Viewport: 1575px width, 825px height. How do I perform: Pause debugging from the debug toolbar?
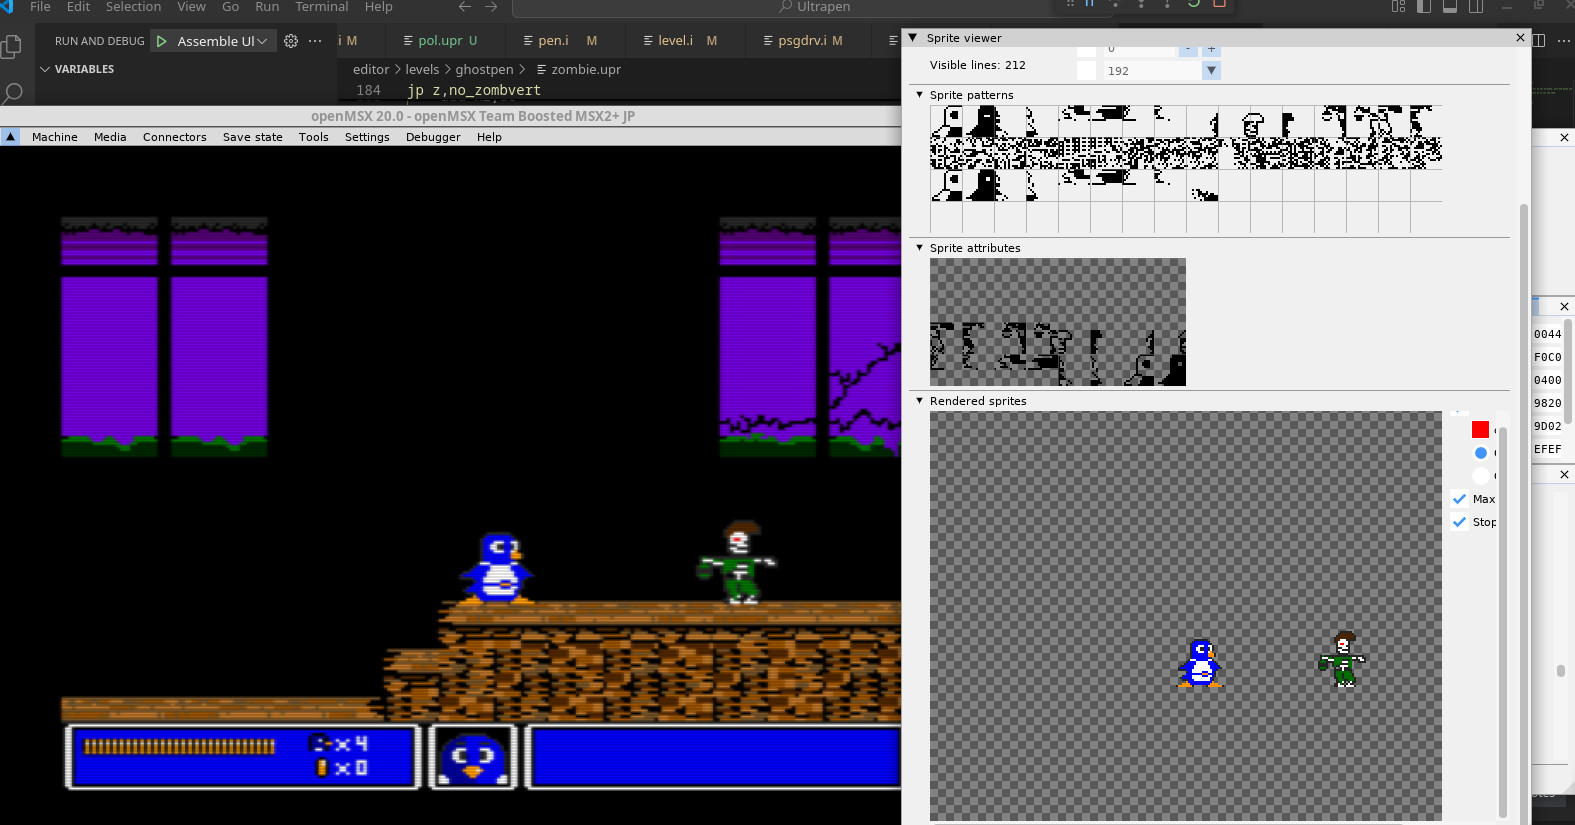pyautogui.click(x=1090, y=4)
